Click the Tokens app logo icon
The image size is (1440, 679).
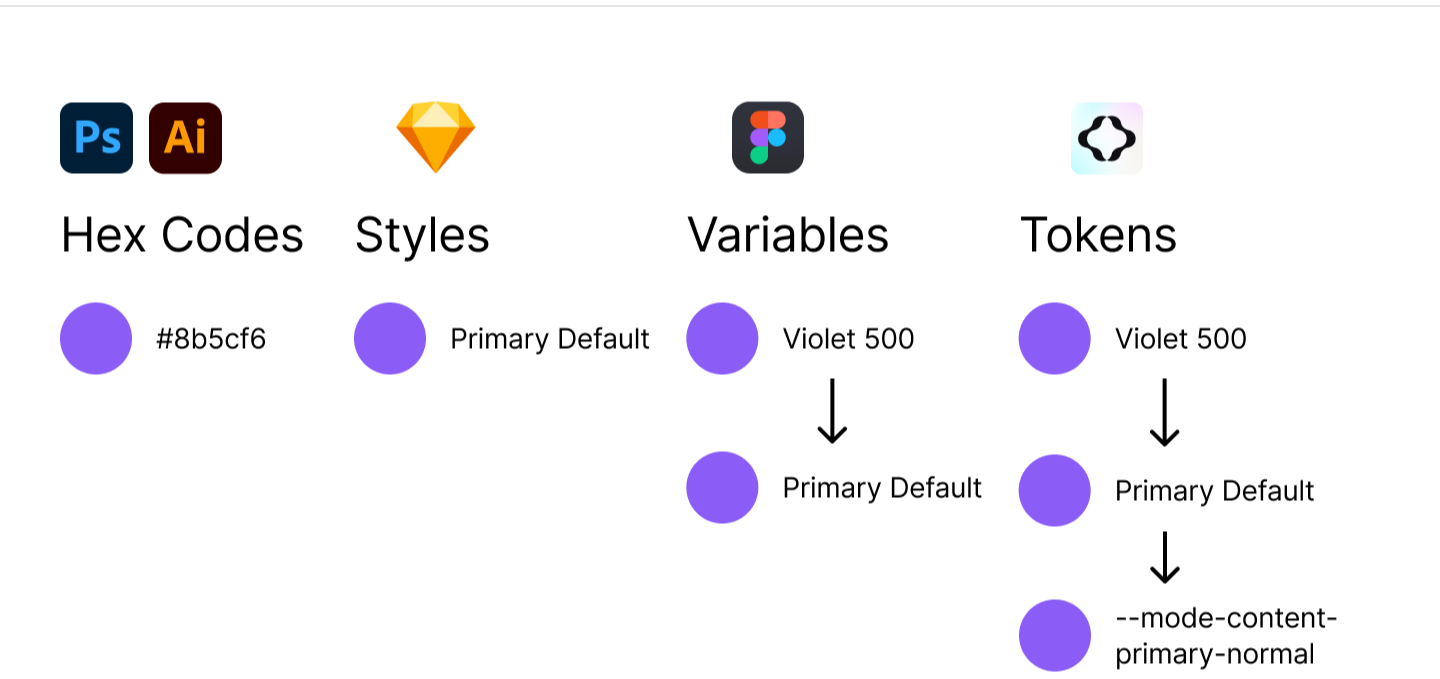pyautogui.click(x=1107, y=138)
